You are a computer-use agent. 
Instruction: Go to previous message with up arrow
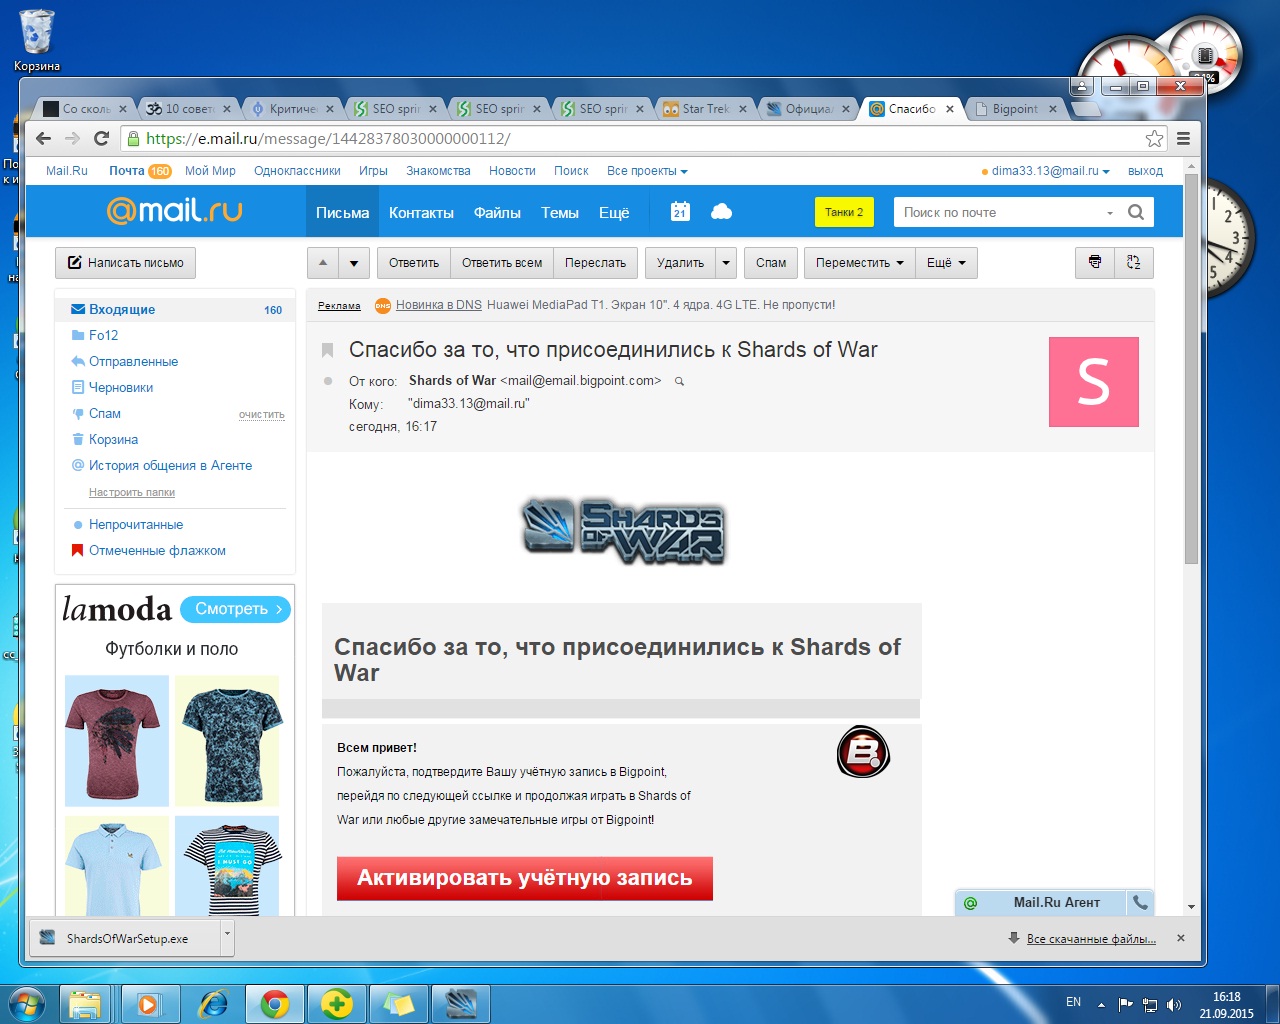tap(323, 263)
